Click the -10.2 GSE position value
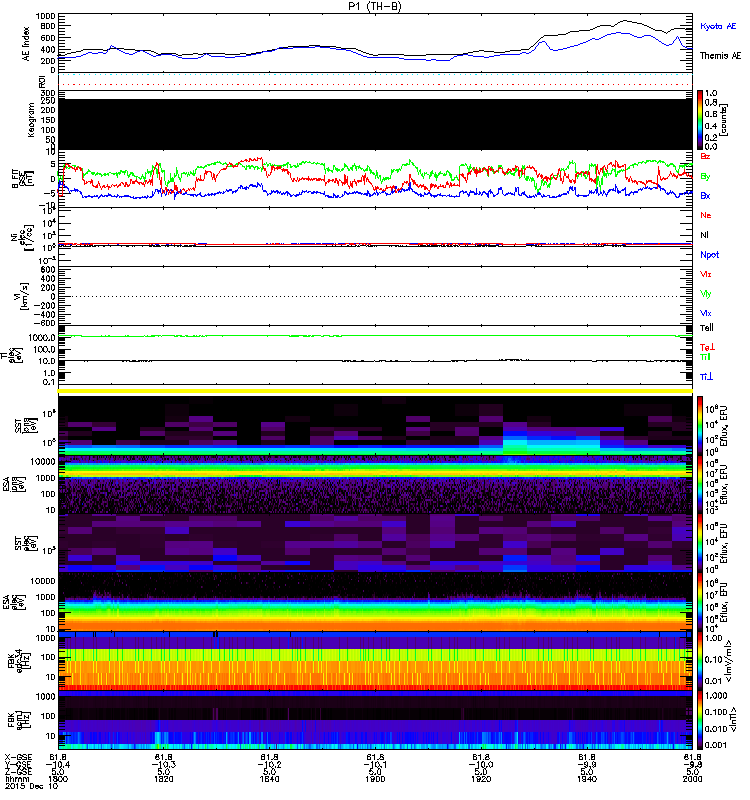750x800 pixels. [x=269, y=765]
